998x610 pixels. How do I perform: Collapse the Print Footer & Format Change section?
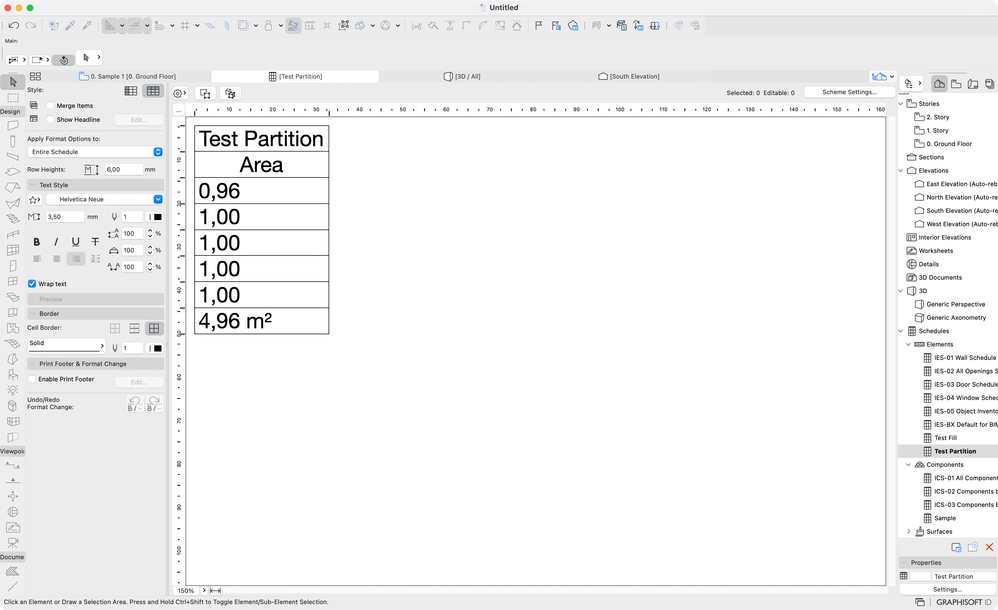(32, 364)
